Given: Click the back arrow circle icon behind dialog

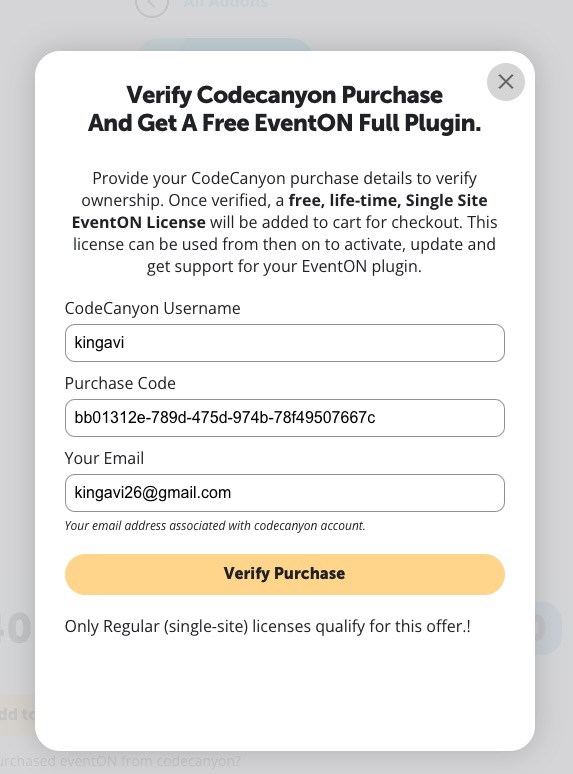Looking at the screenshot, I should 152,5.
